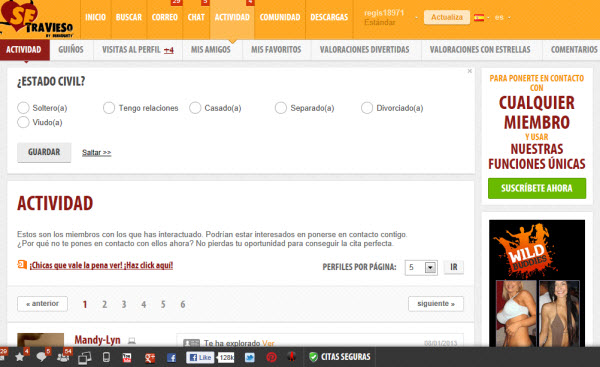Click the 'Ver' link after Te ha explorado
The height and width of the screenshot is (367, 600).
[x=268, y=343]
